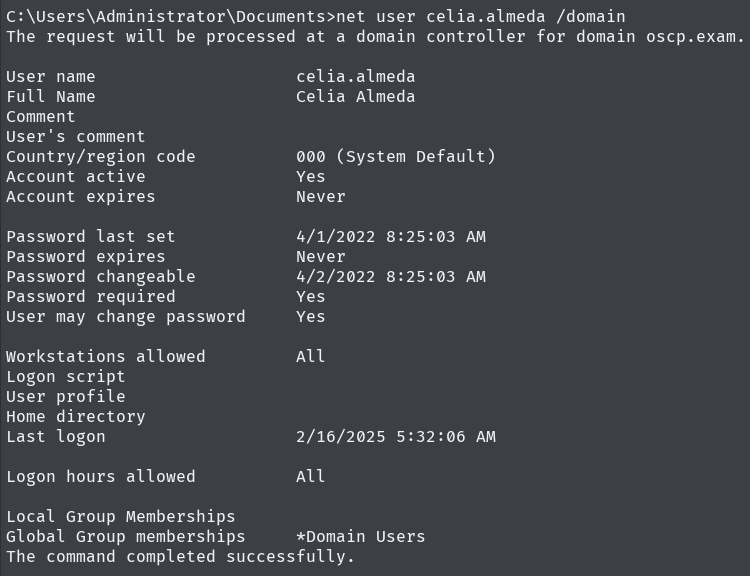Click the 'Logon script' label
Image resolution: width=750 pixels, height=576 pixels.
pos(65,376)
